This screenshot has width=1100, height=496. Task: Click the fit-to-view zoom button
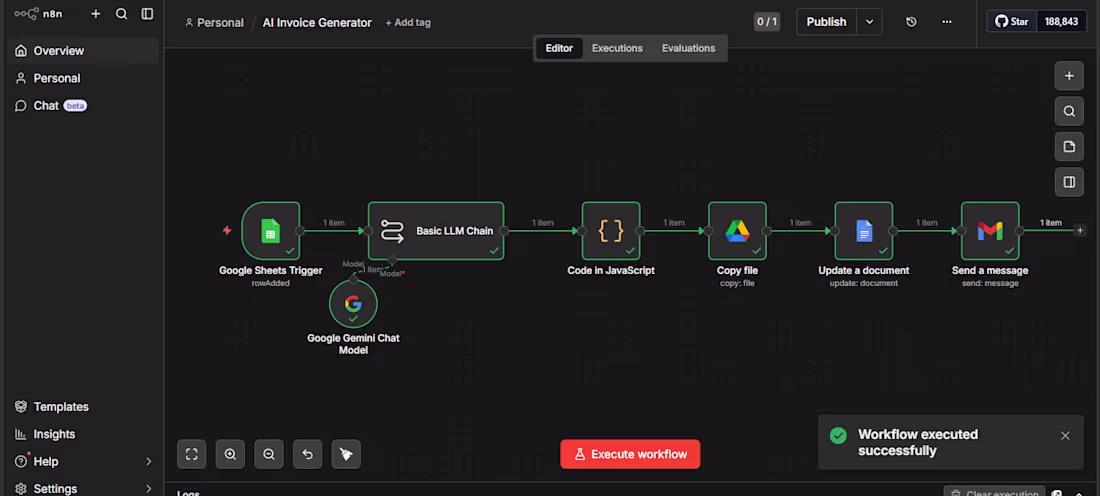(192, 454)
